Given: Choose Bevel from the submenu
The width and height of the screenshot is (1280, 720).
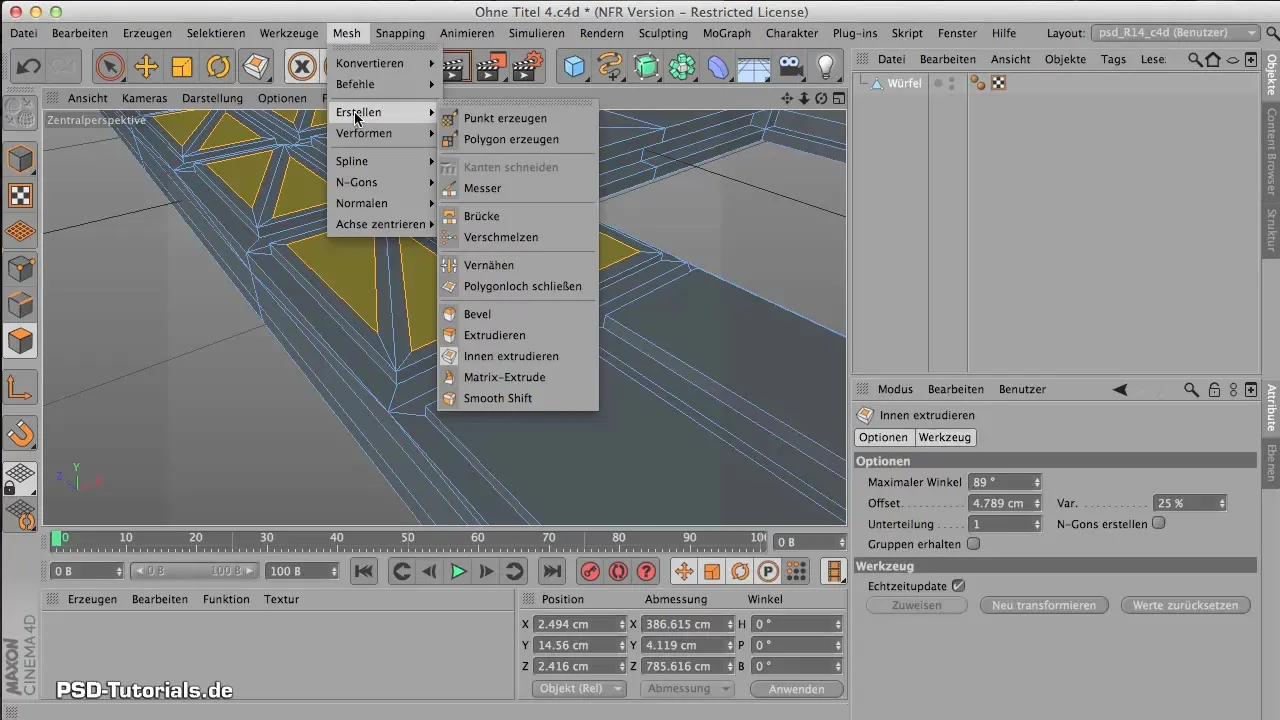Looking at the screenshot, I should (x=518, y=314).
